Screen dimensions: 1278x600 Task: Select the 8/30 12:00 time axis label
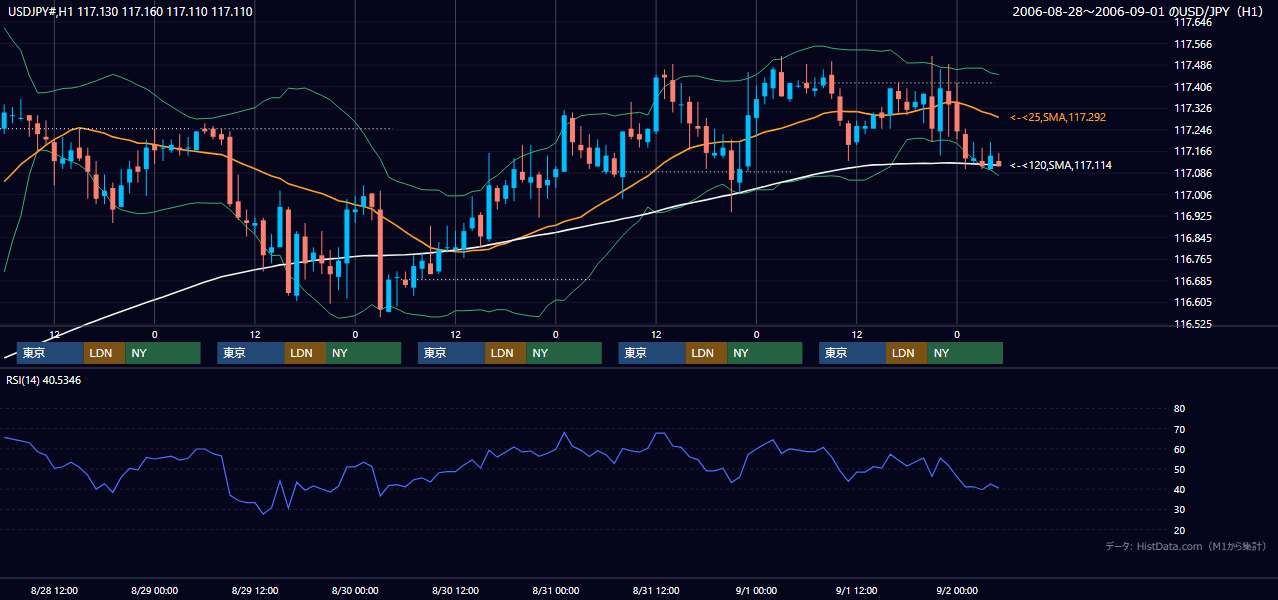pos(455,590)
